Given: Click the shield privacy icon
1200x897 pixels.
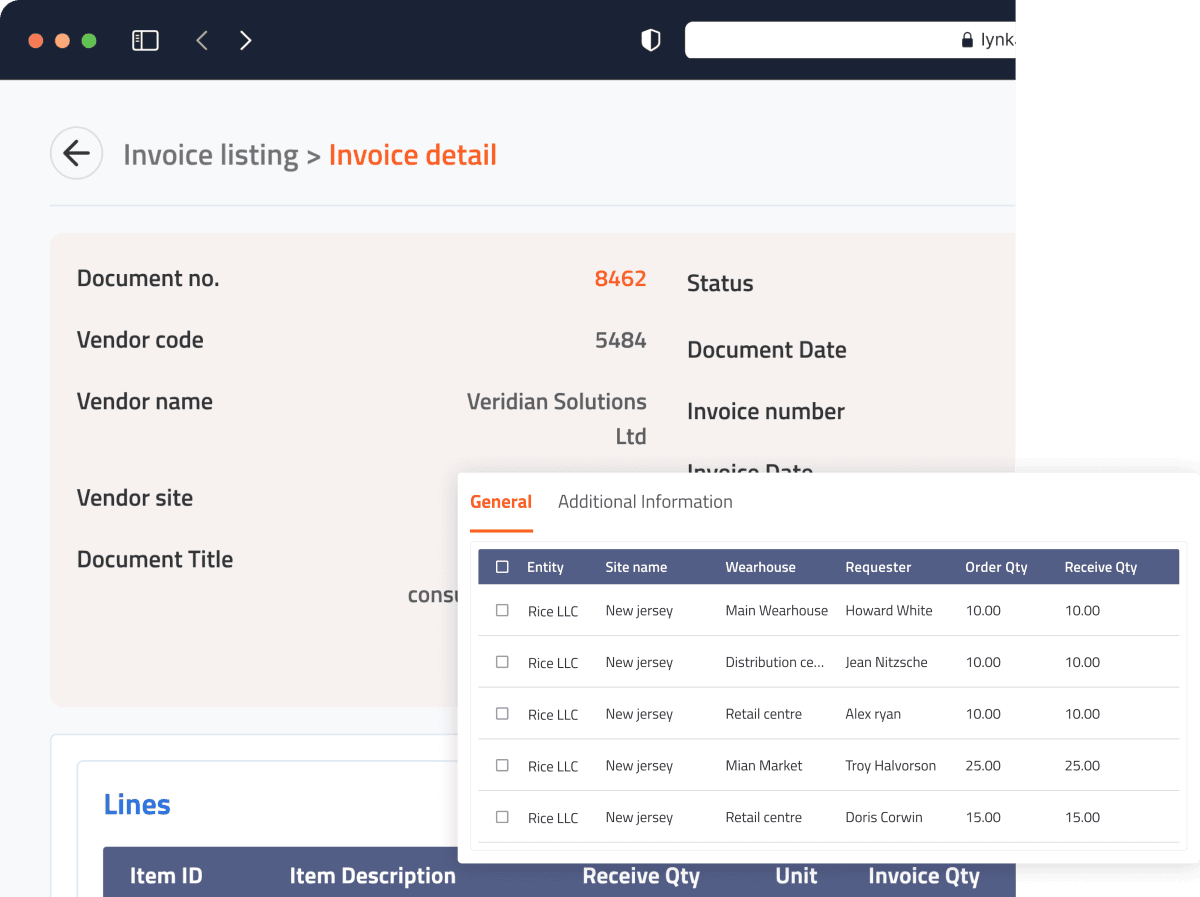Looking at the screenshot, I should click(651, 40).
